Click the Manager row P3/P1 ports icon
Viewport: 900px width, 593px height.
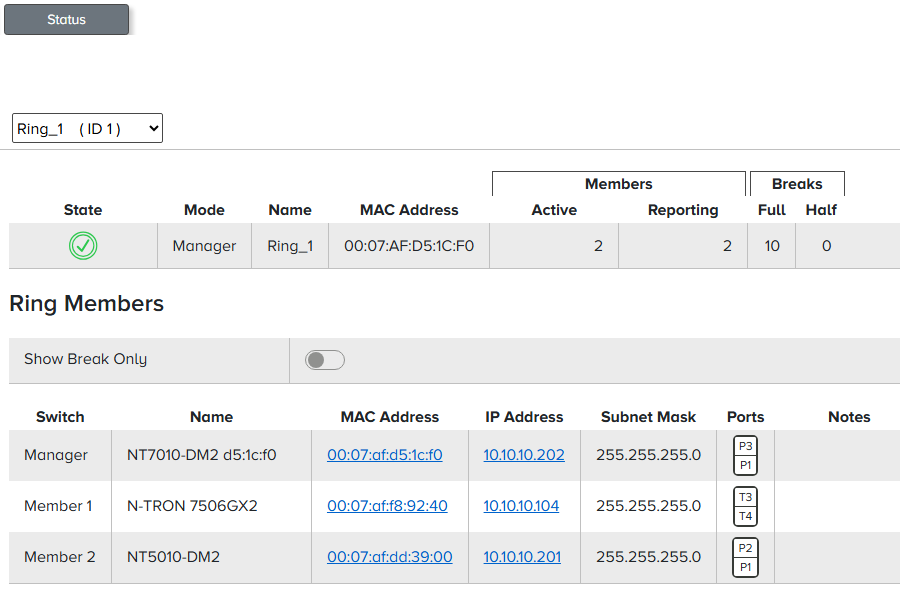coord(746,455)
